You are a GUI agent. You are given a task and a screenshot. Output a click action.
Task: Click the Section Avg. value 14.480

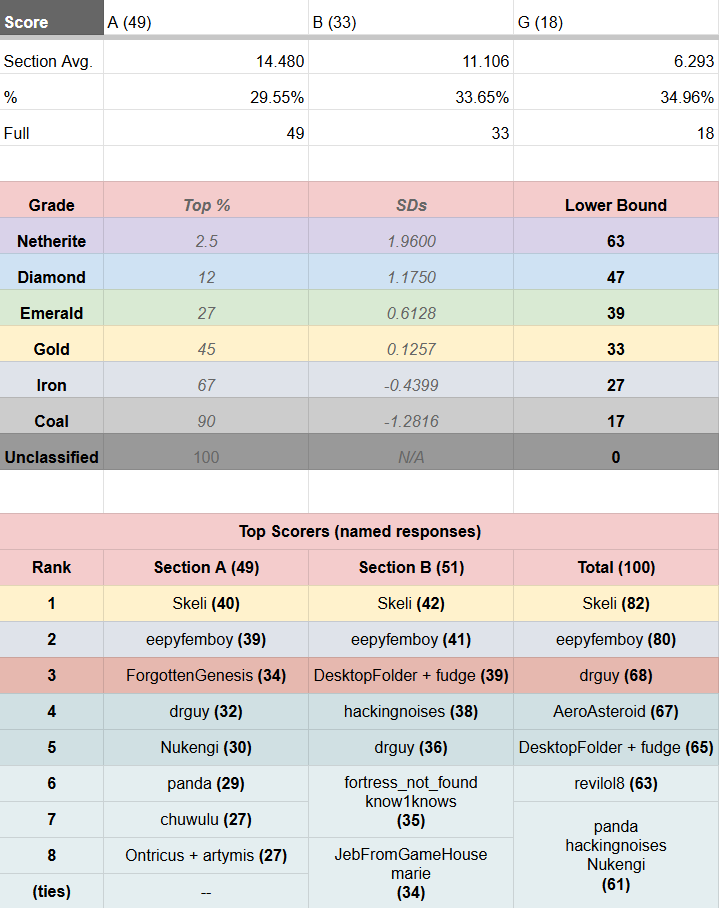(x=206, y=57)
